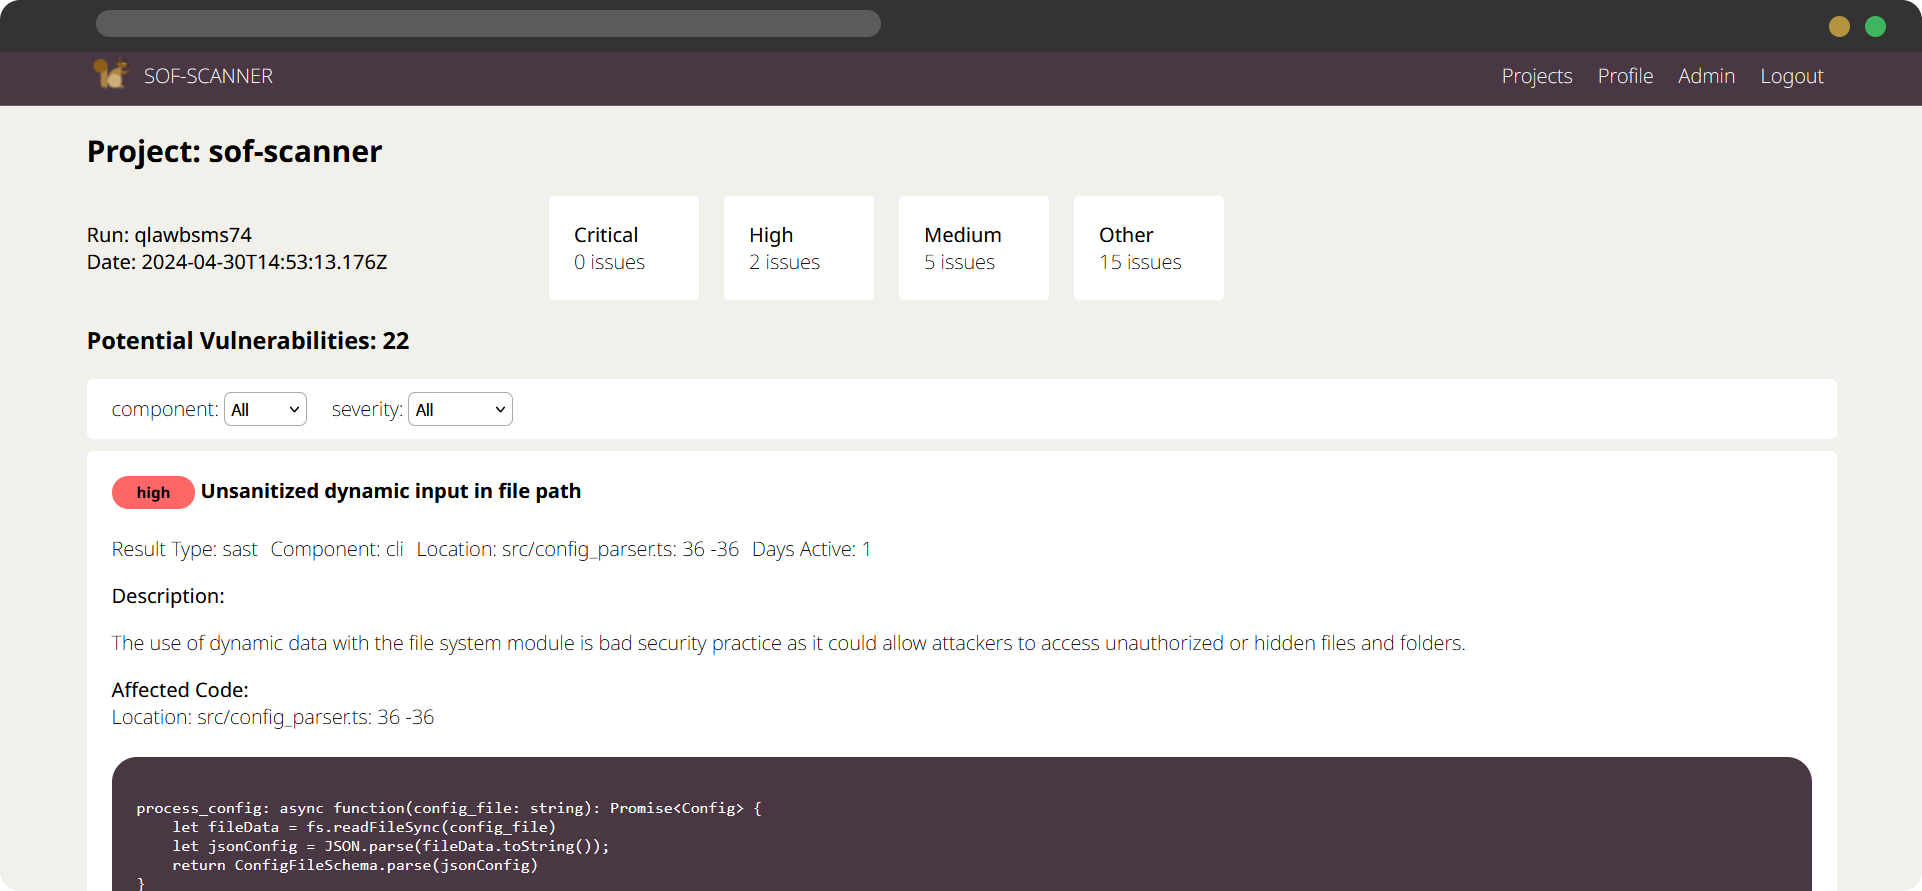Screen dimensions: 1922x891
Task: Click the green window control button
Action: pyautogui.click(x=1875, y=26)
